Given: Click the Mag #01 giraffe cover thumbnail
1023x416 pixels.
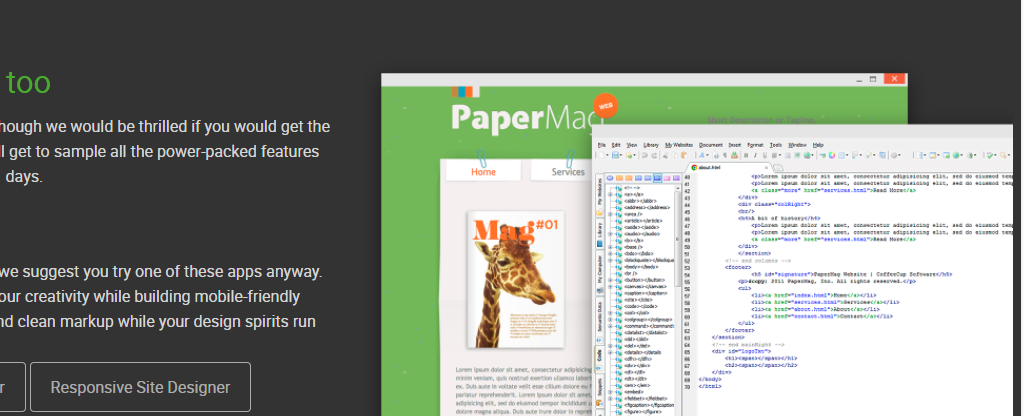Looking at the screenshot, I should click(515, 279).
